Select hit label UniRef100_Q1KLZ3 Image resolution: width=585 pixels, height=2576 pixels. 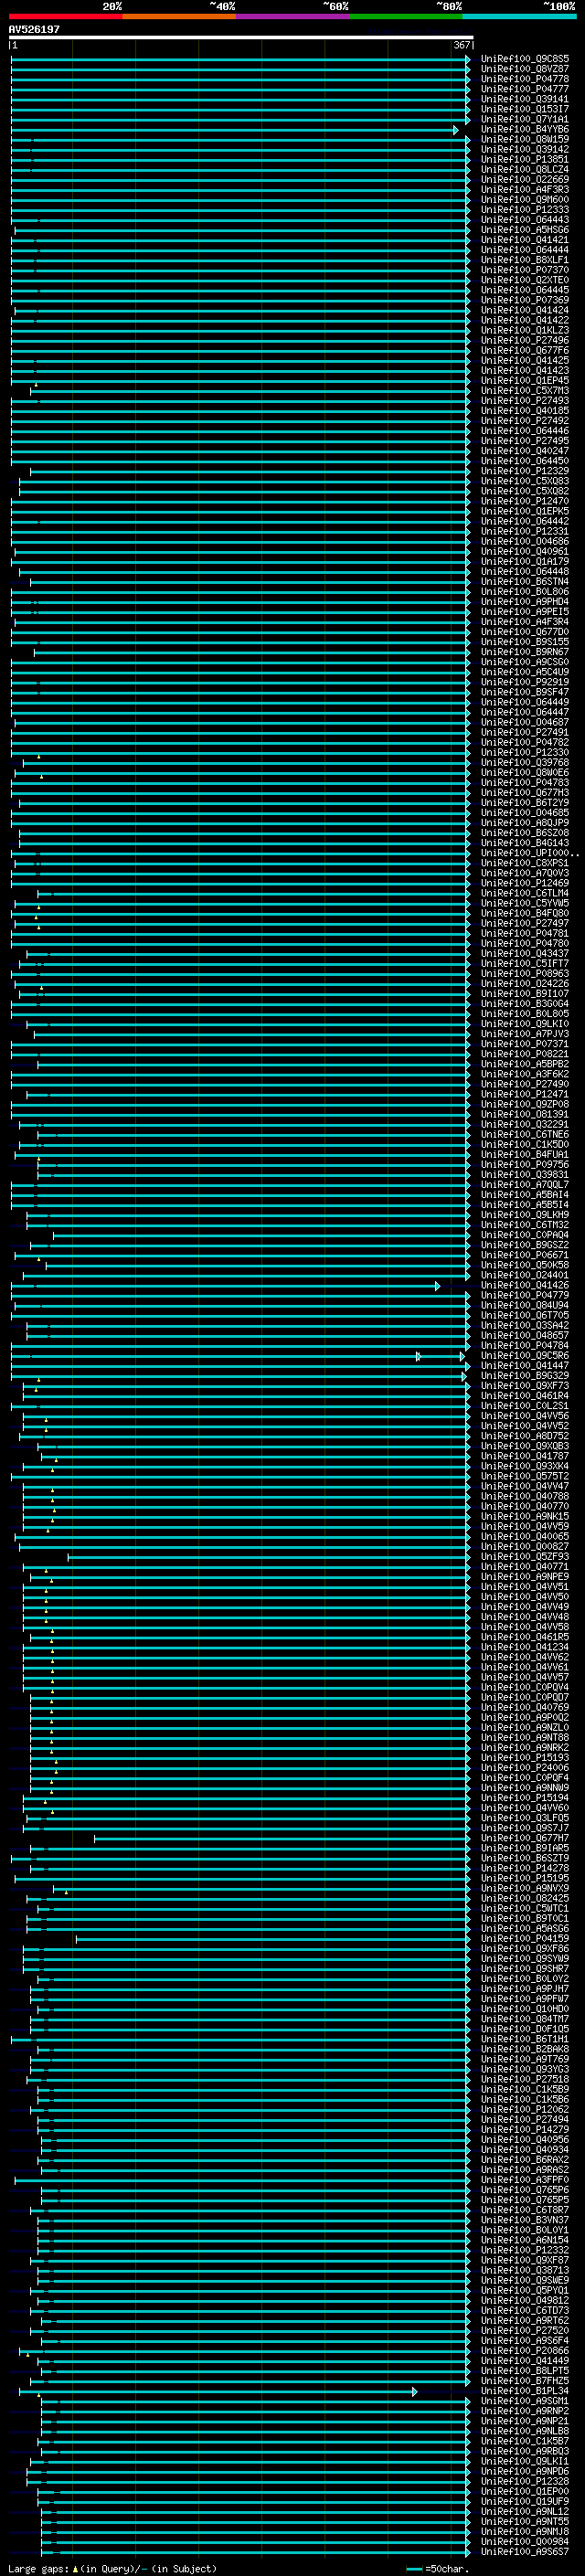pyautogui.click(x=524, y=331)
